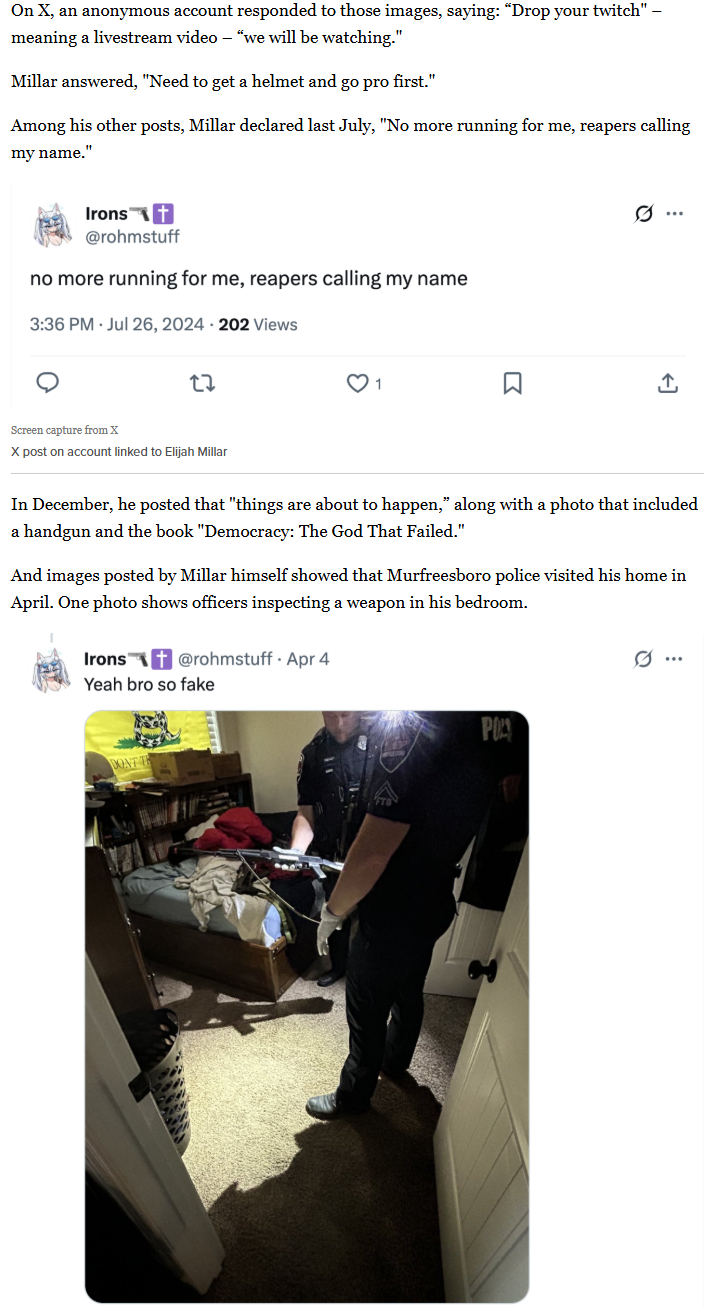Click the avatar on Apr 4 tweet
The image size is (710, 1308).
(53, 670)
